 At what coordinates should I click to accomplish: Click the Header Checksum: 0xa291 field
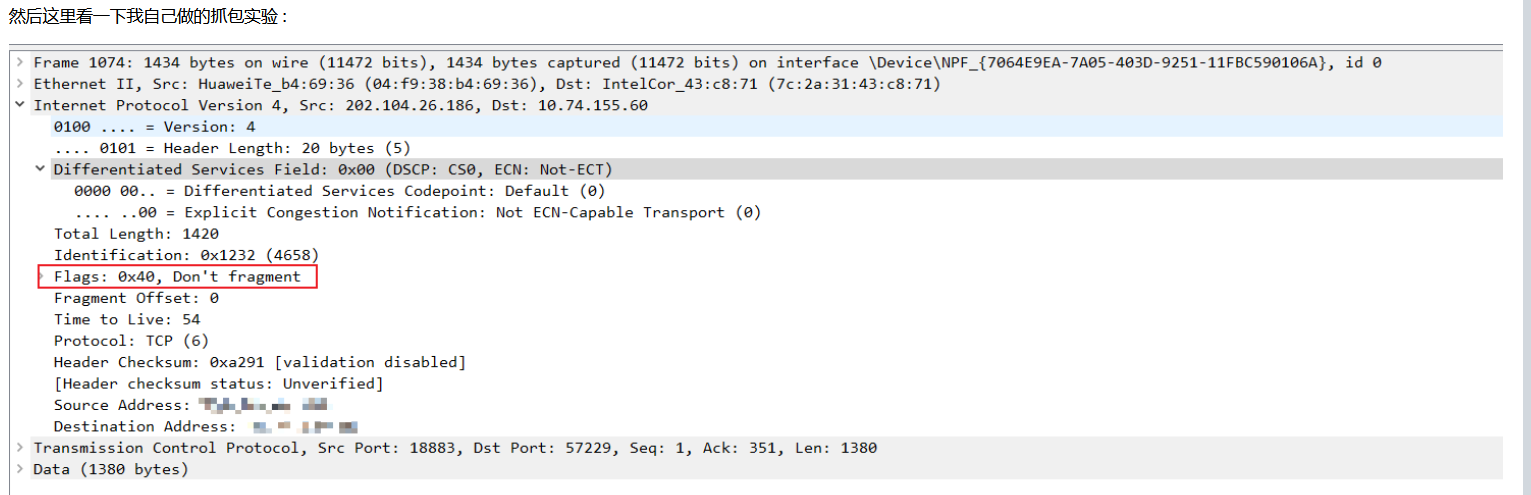tap(260, 362)
